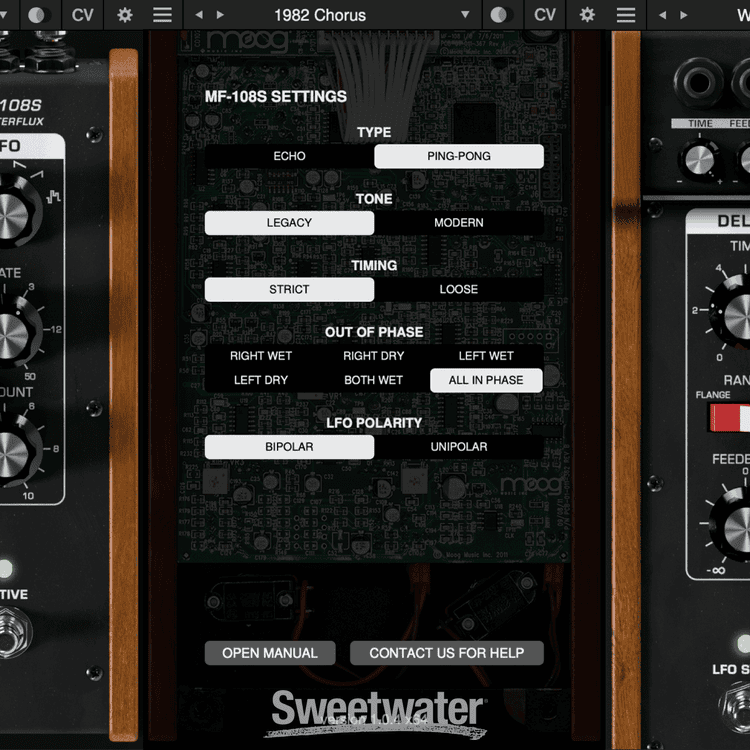Go to next preset after 1982 Chorus
This screenshot has width=750, height=750.
(220, 15)
